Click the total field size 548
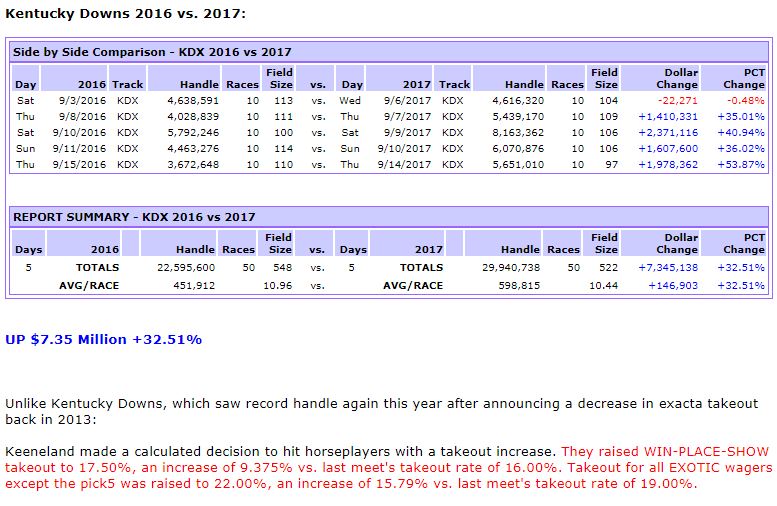 (282, 268)
